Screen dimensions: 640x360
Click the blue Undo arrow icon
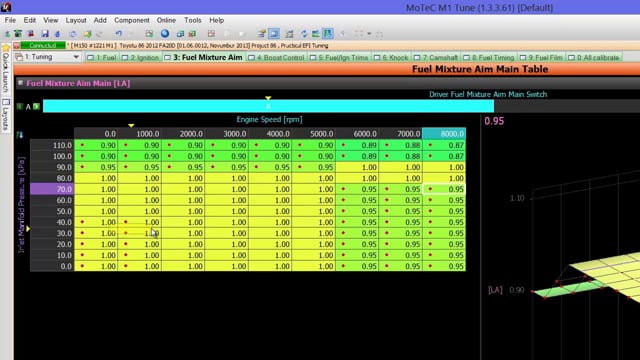[118, 34]
